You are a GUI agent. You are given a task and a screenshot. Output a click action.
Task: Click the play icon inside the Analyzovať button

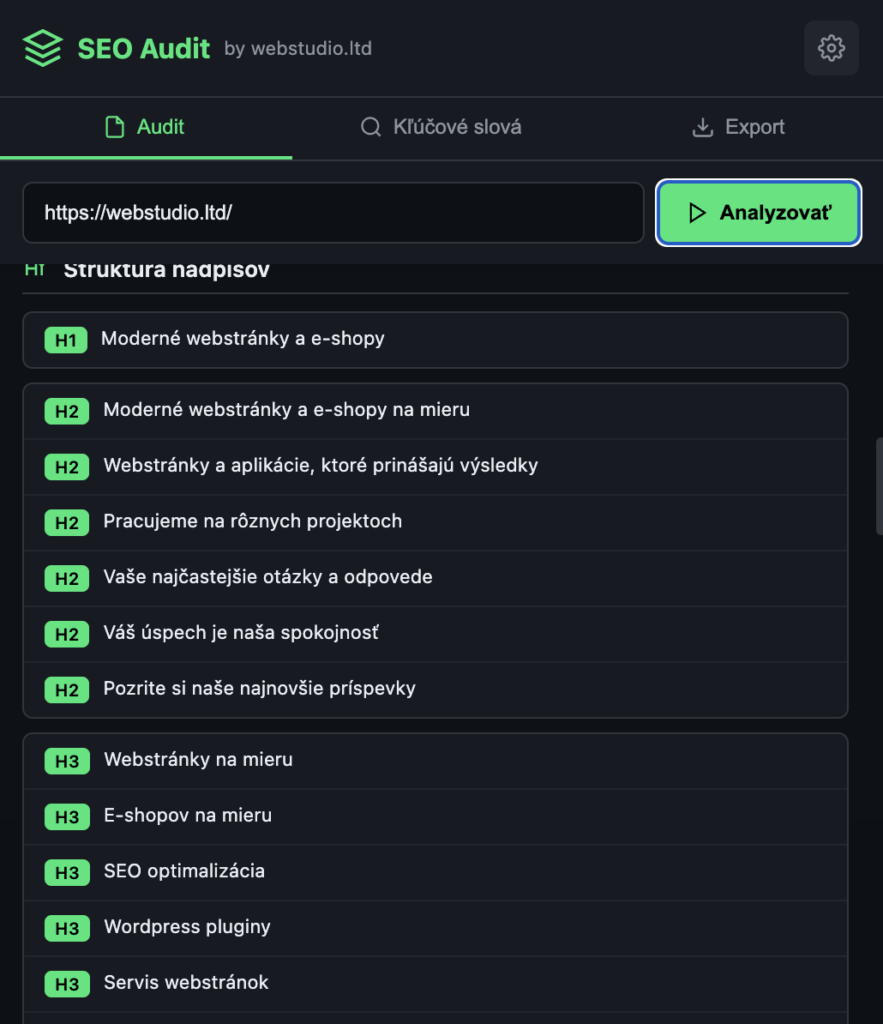click(699, 212)
